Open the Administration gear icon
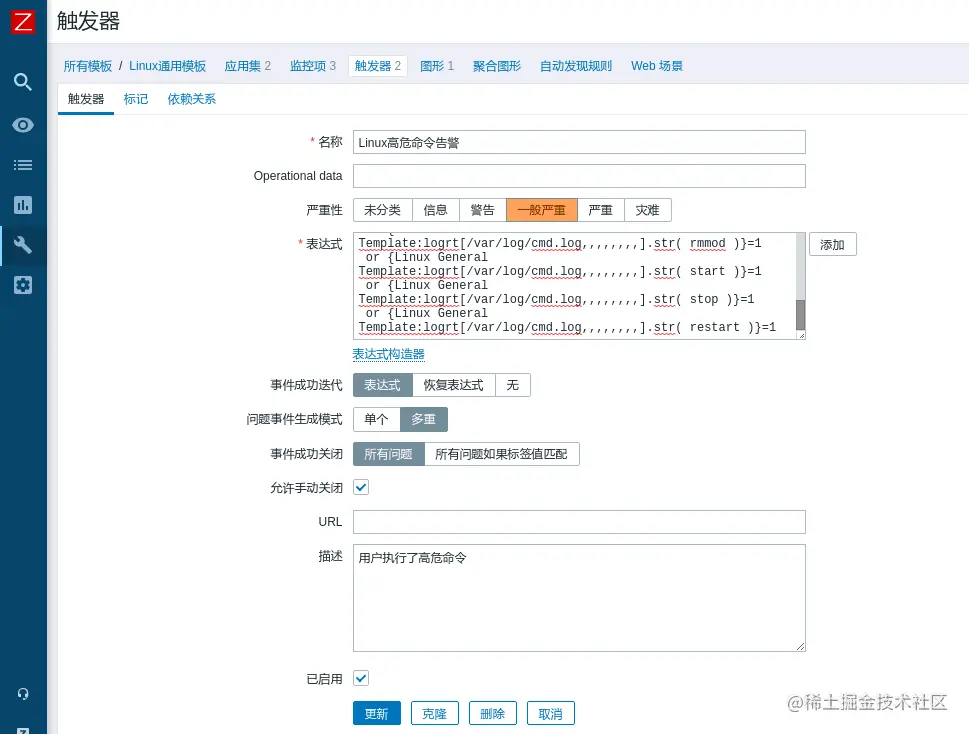 (22, 285)
